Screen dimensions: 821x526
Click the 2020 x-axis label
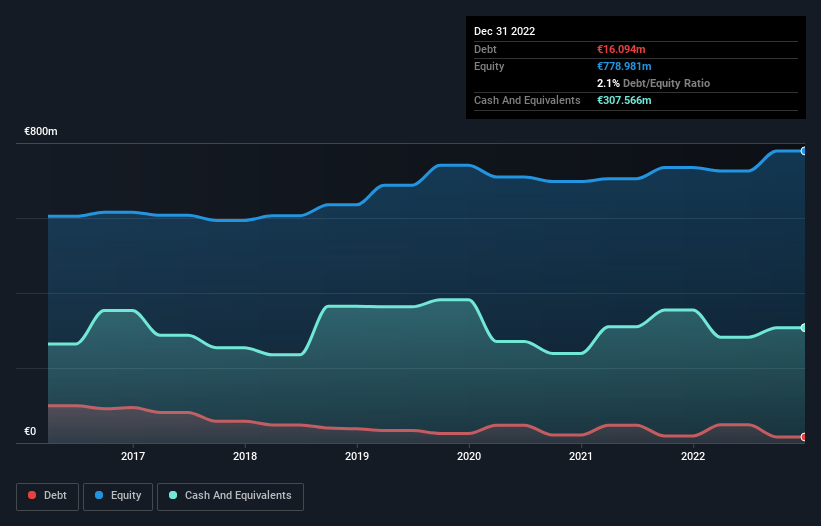tap(469, 456)
